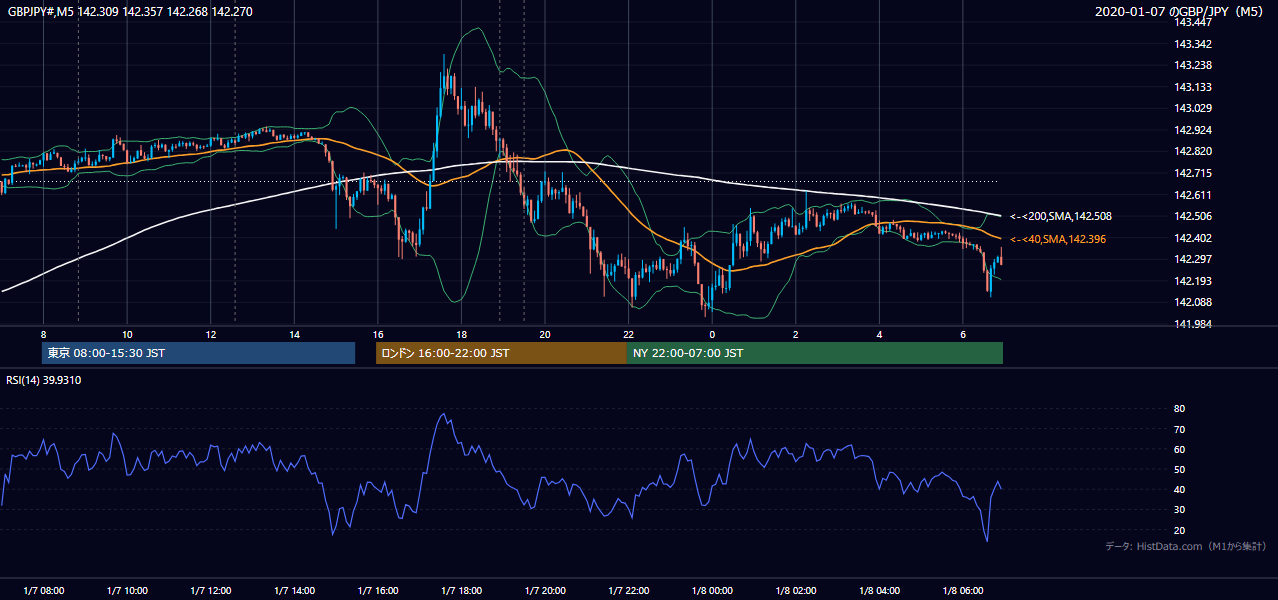The height and width of the screenshot is (600, 1278).
Task: Select the NY 22:00-07:00 JST session bar
Action: click(815, 353)
